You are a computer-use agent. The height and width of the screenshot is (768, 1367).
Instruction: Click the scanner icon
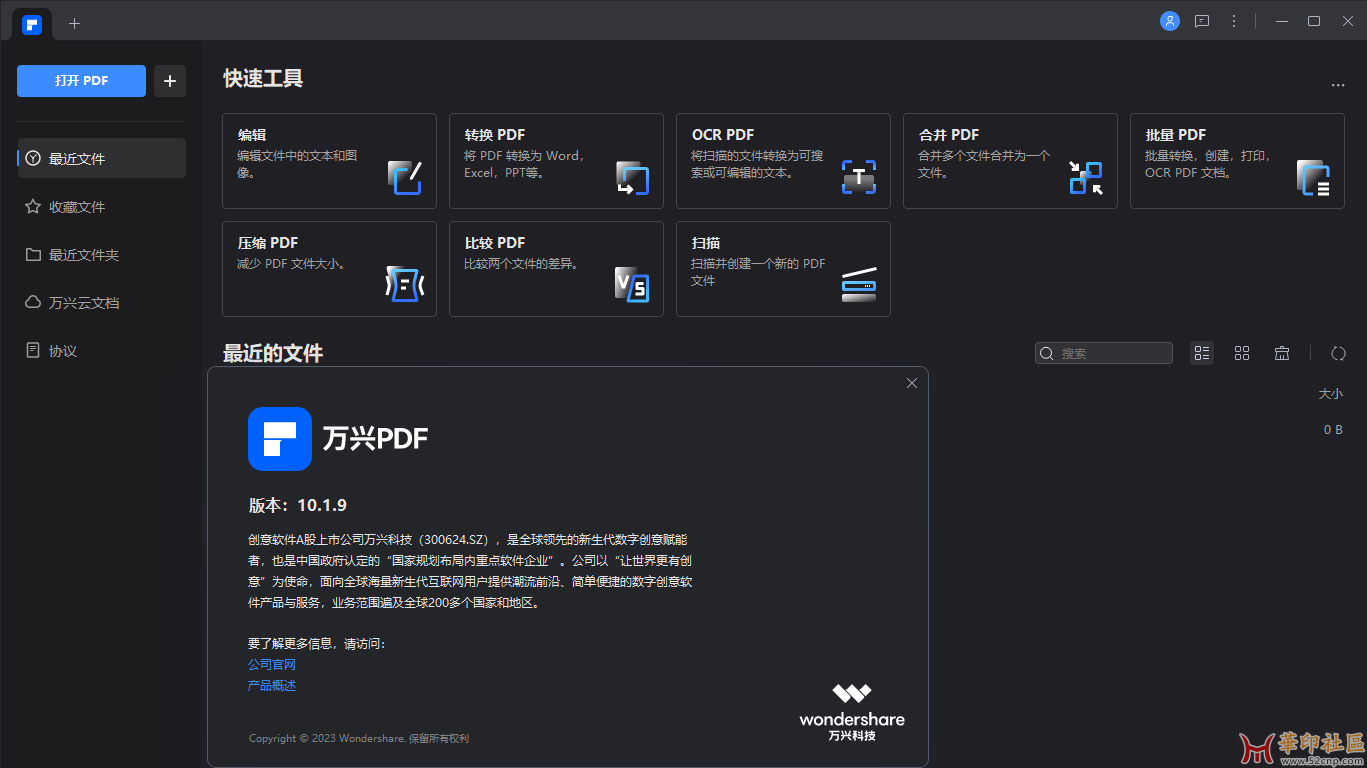859,285
